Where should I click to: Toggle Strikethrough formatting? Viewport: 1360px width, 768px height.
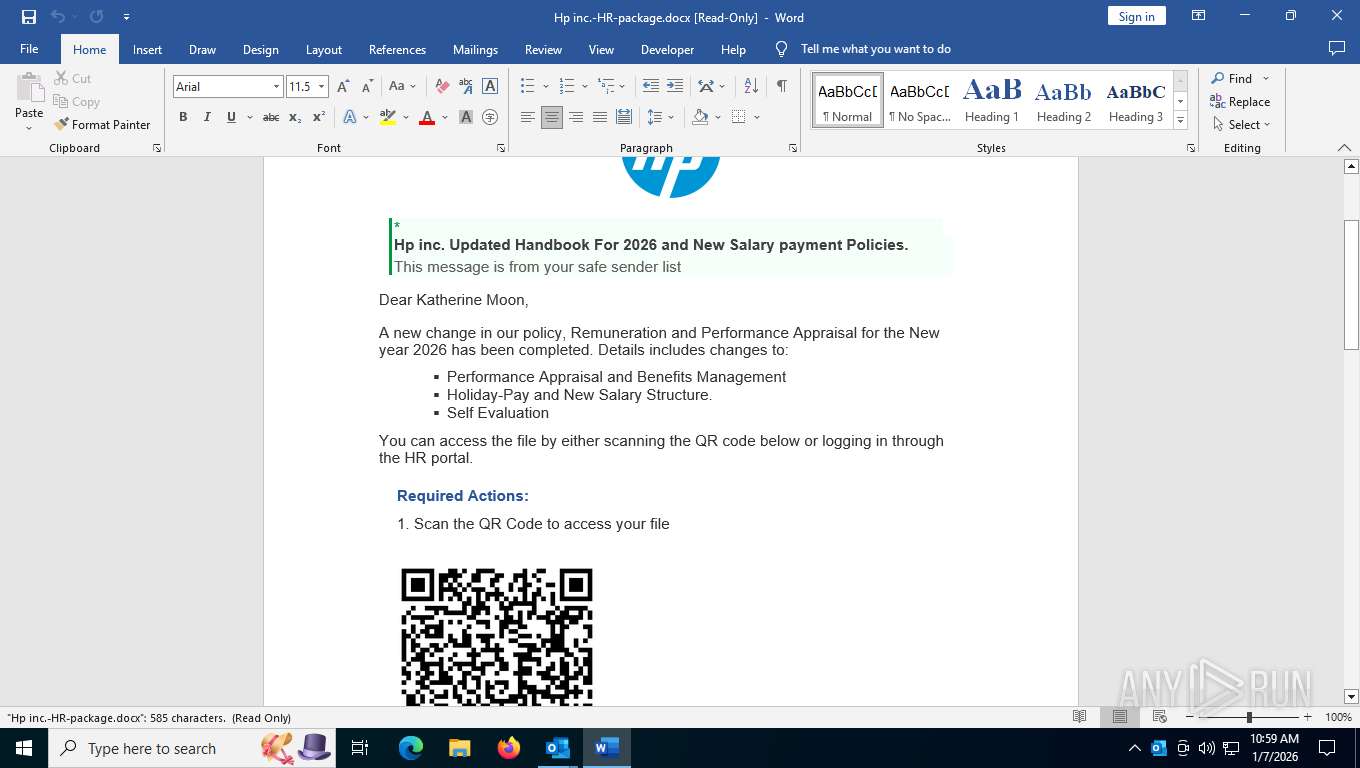coord(271,117)
